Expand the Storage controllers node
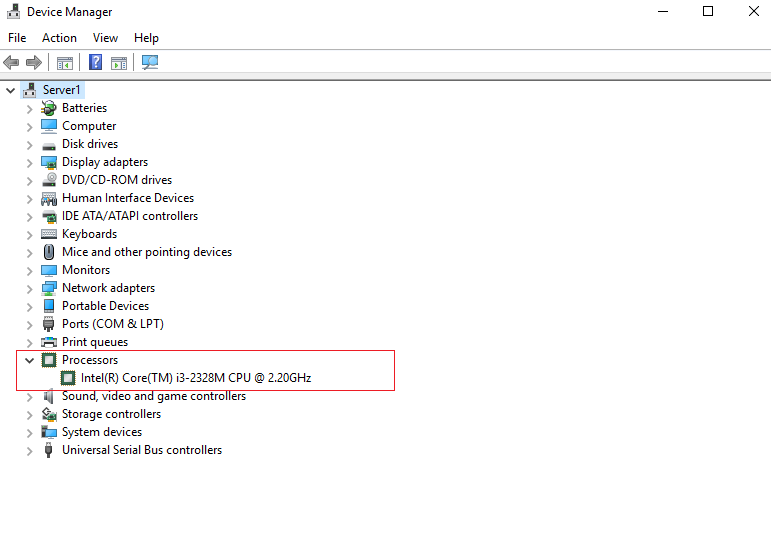The image size is (771, 537). 30,415
